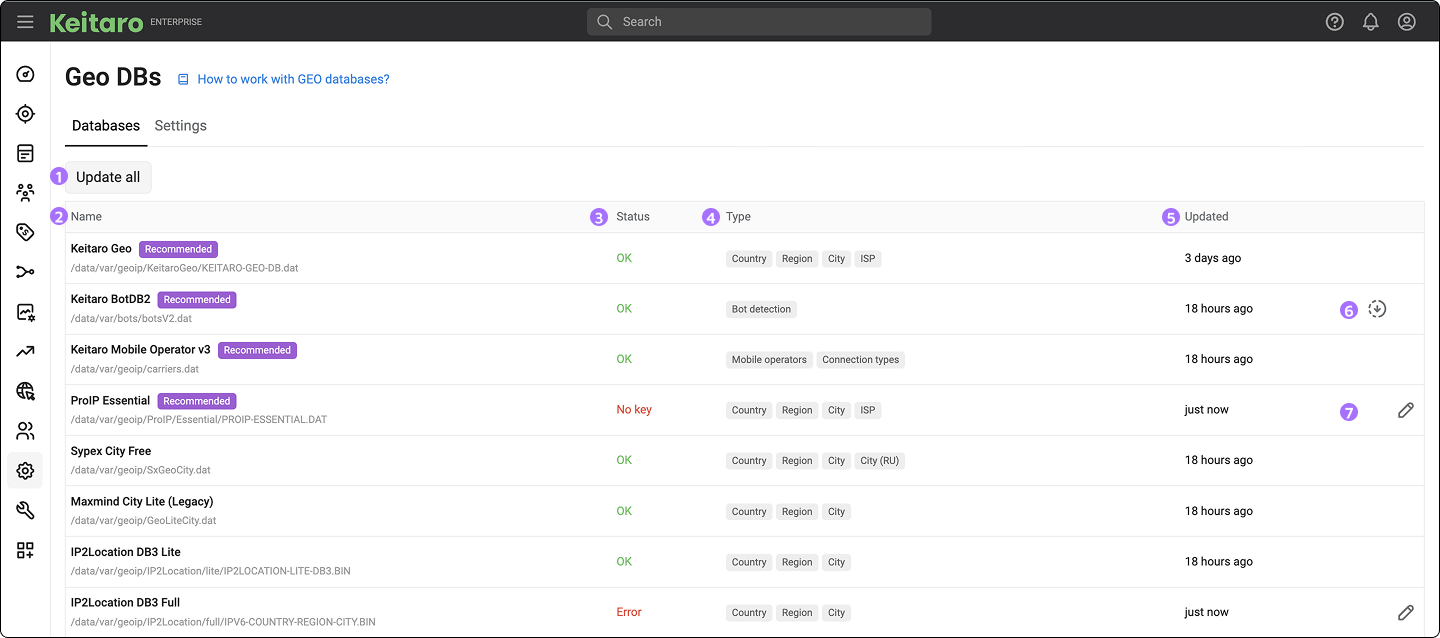1440x638 pixels.
Task: Click the Update all button
Action: pos(108,177)
